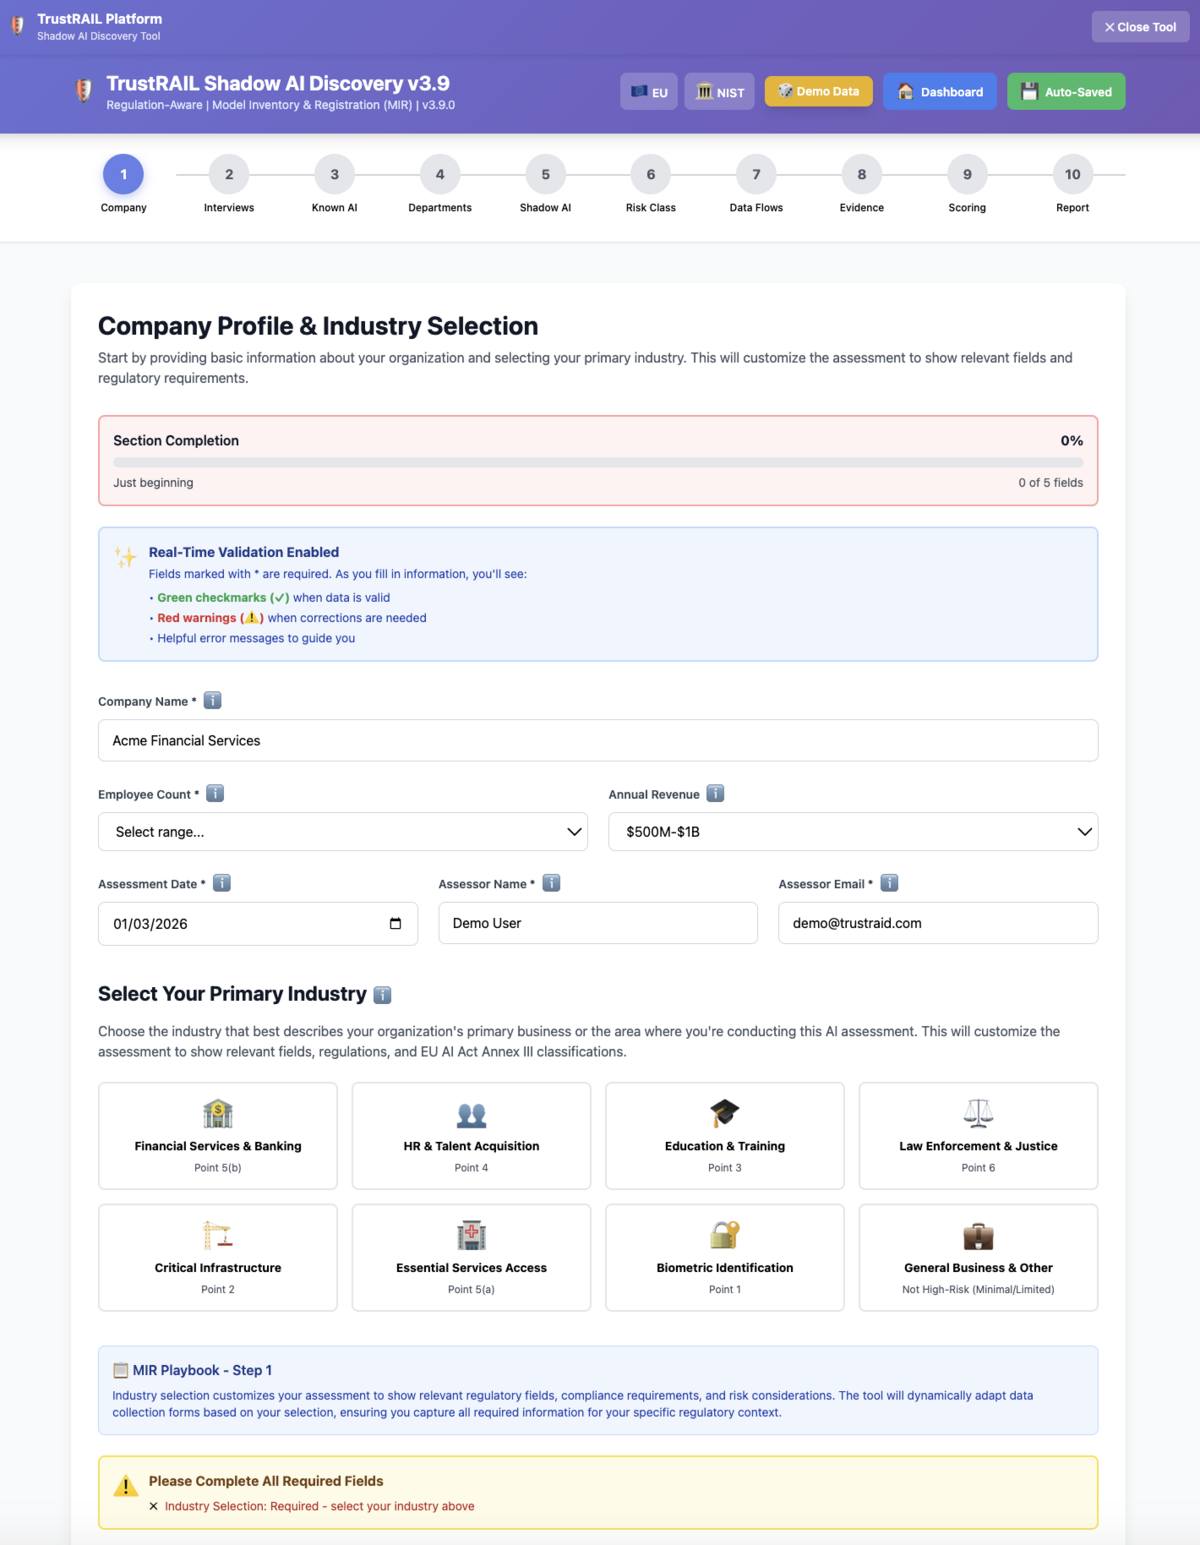
Task: Click the Close Tool button
Action: pyautogui.click(x=1140, y=26)
